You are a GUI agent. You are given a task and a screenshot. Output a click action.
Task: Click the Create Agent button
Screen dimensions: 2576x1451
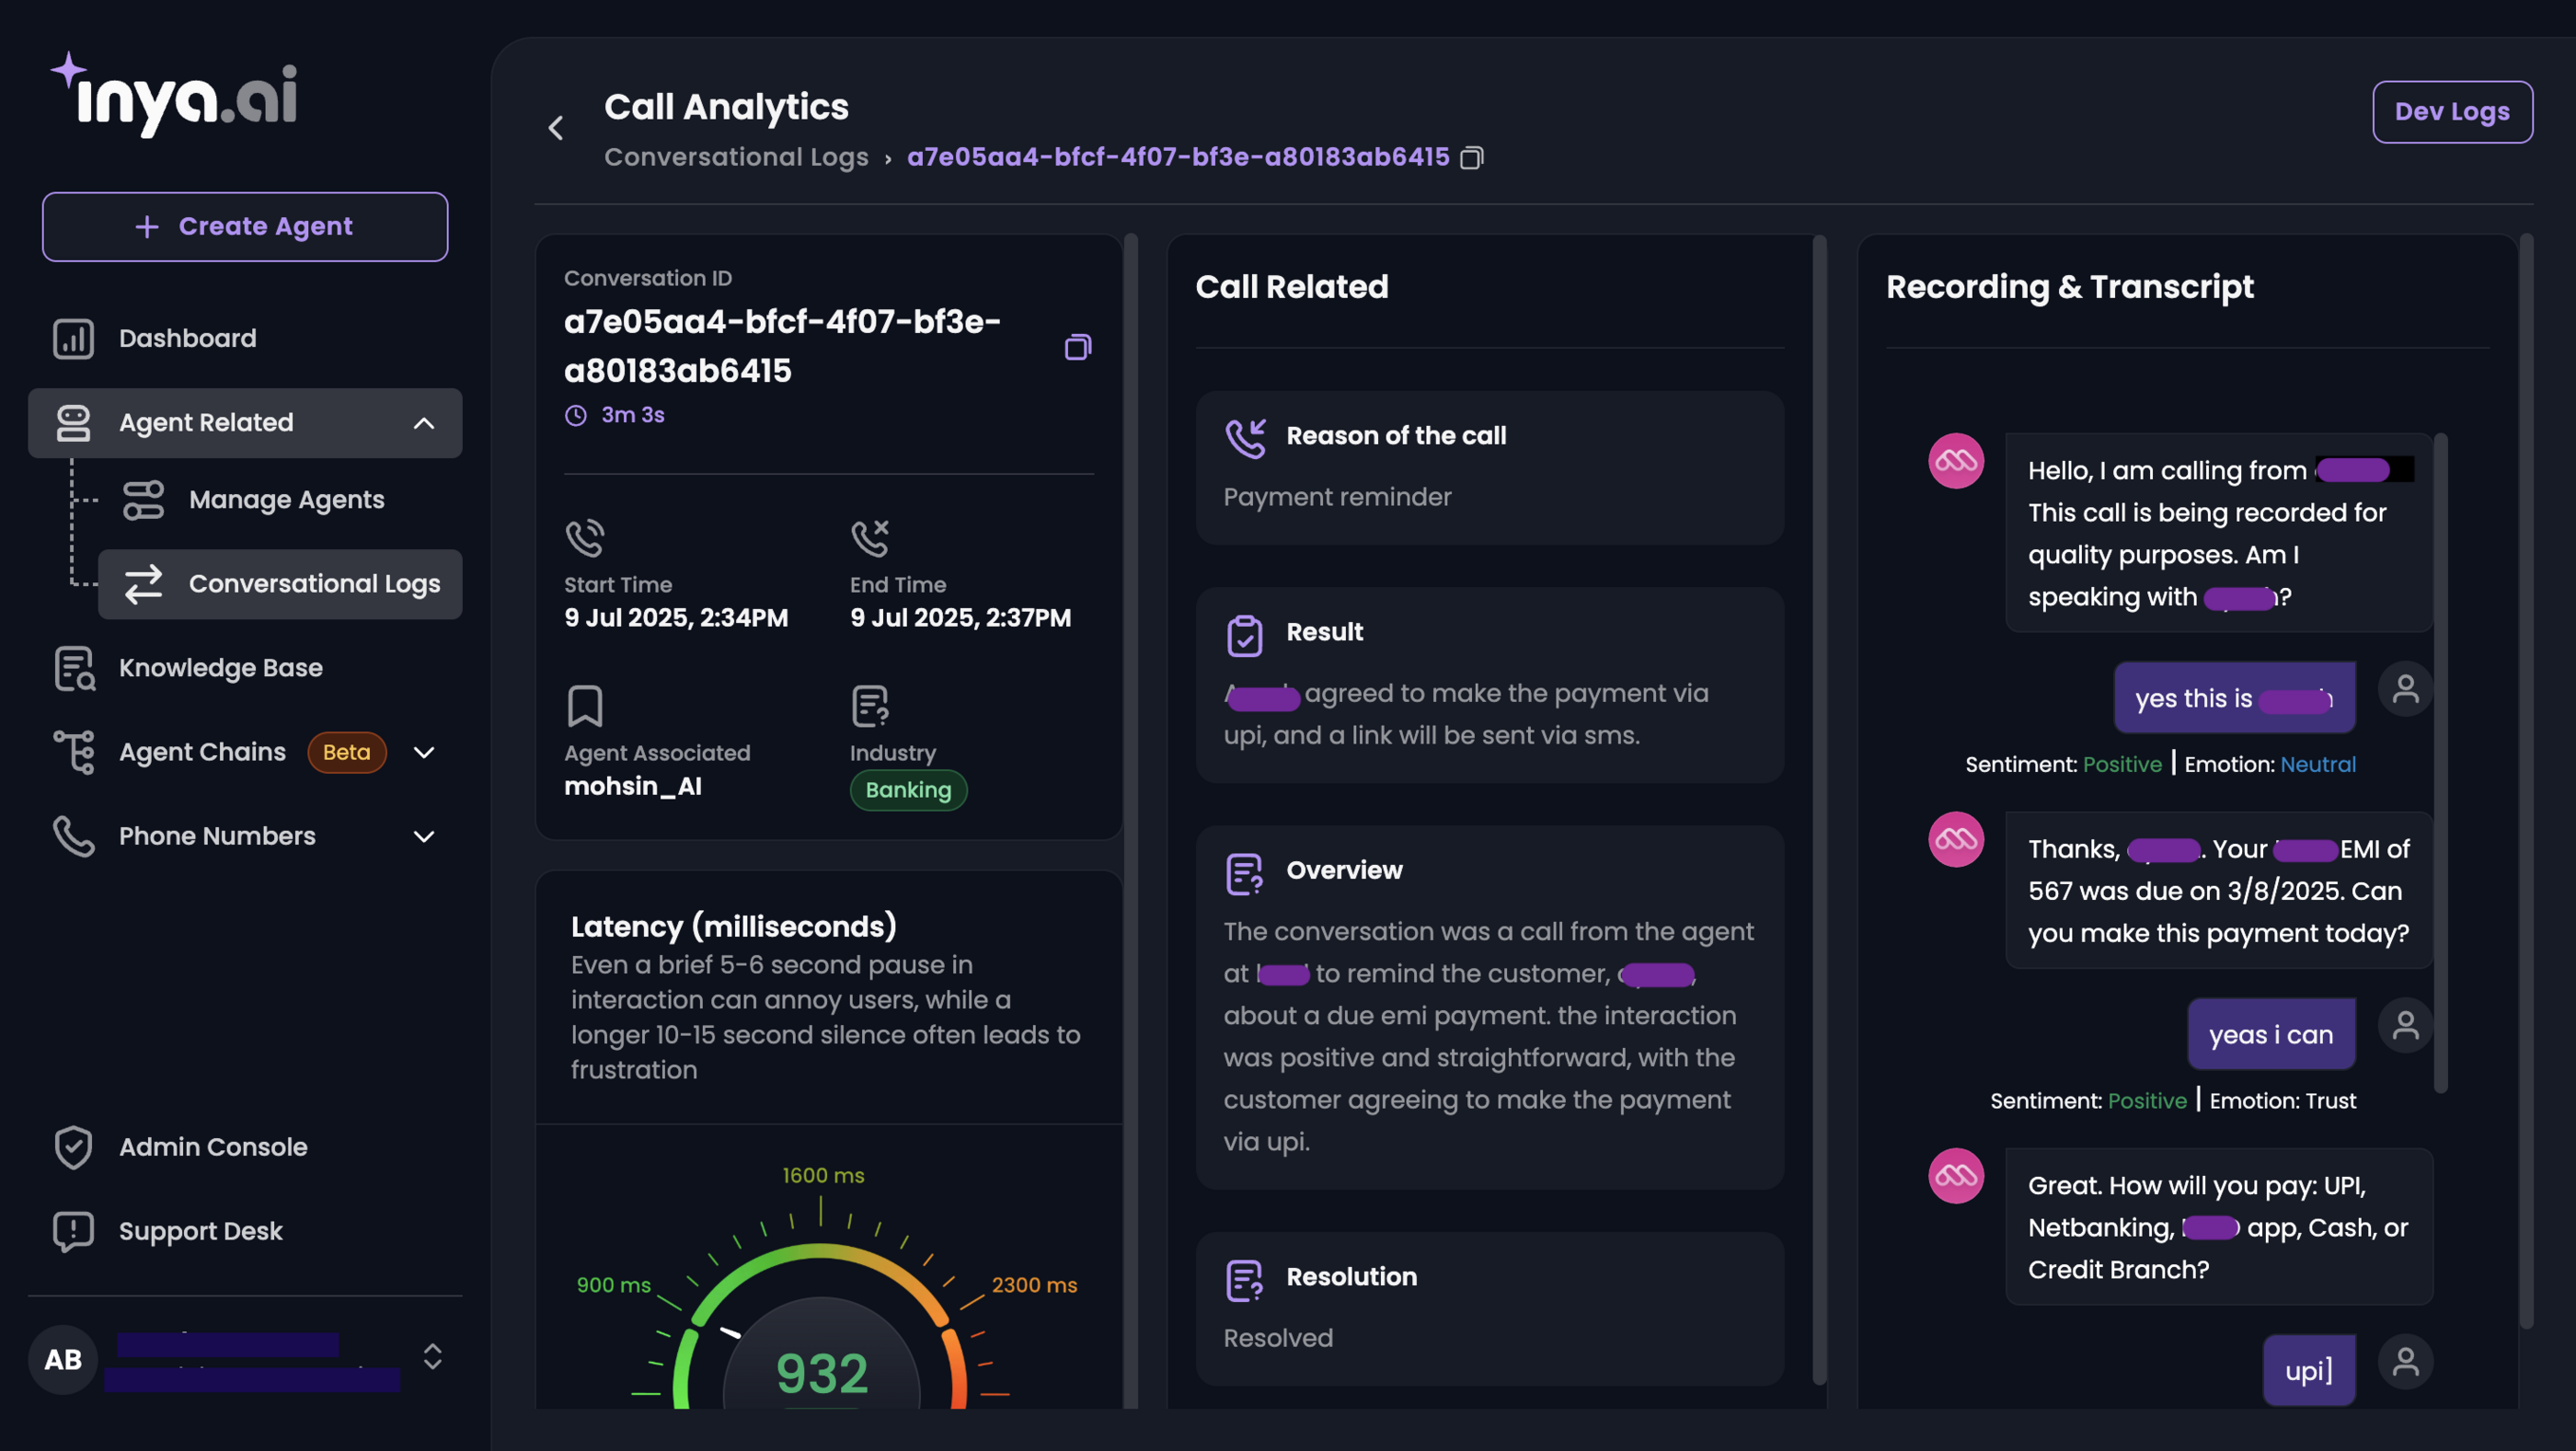245,227
